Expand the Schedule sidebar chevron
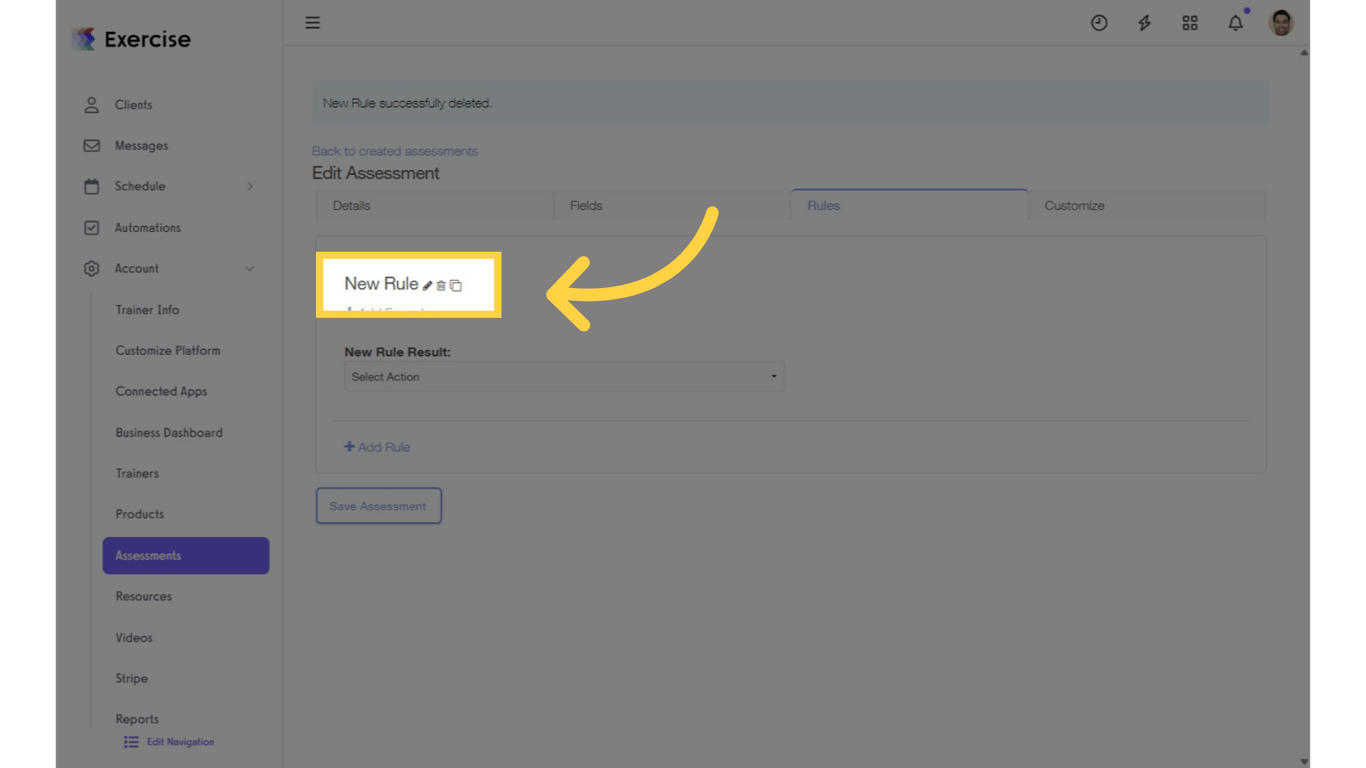1366x768 pixels. pos(251,186)
